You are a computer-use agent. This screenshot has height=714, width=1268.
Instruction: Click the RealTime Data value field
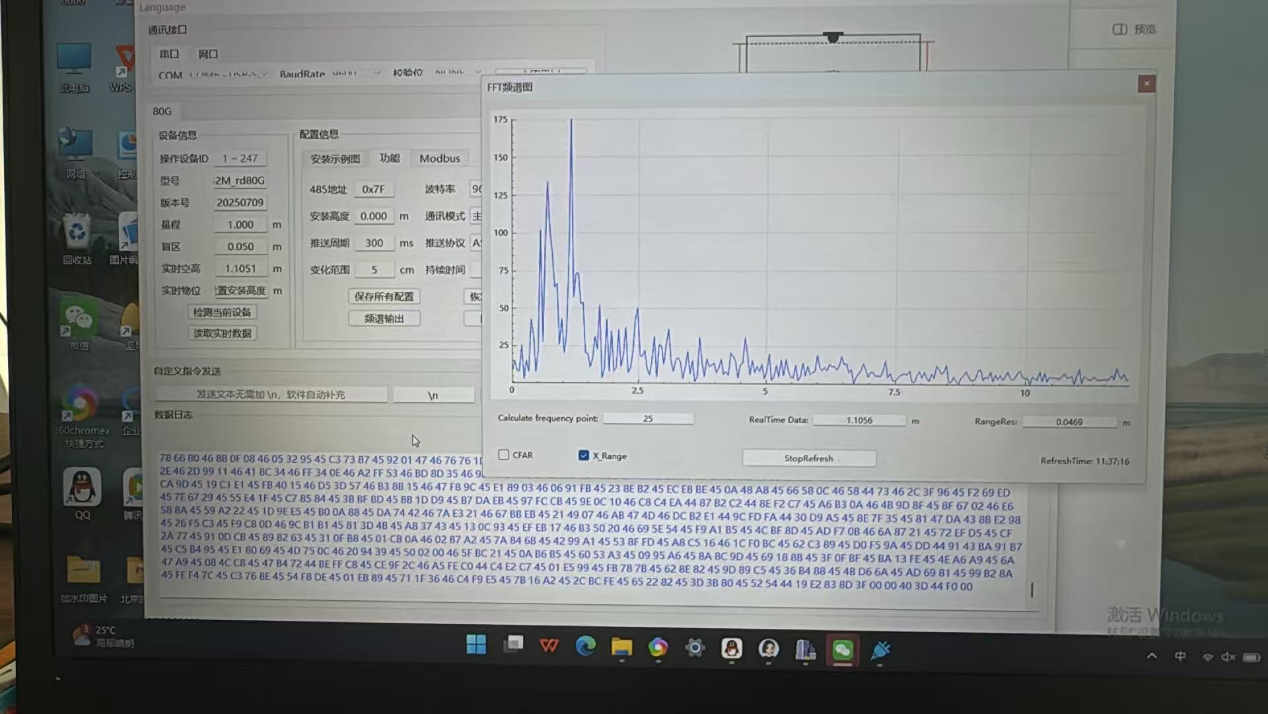coord(859,420)
